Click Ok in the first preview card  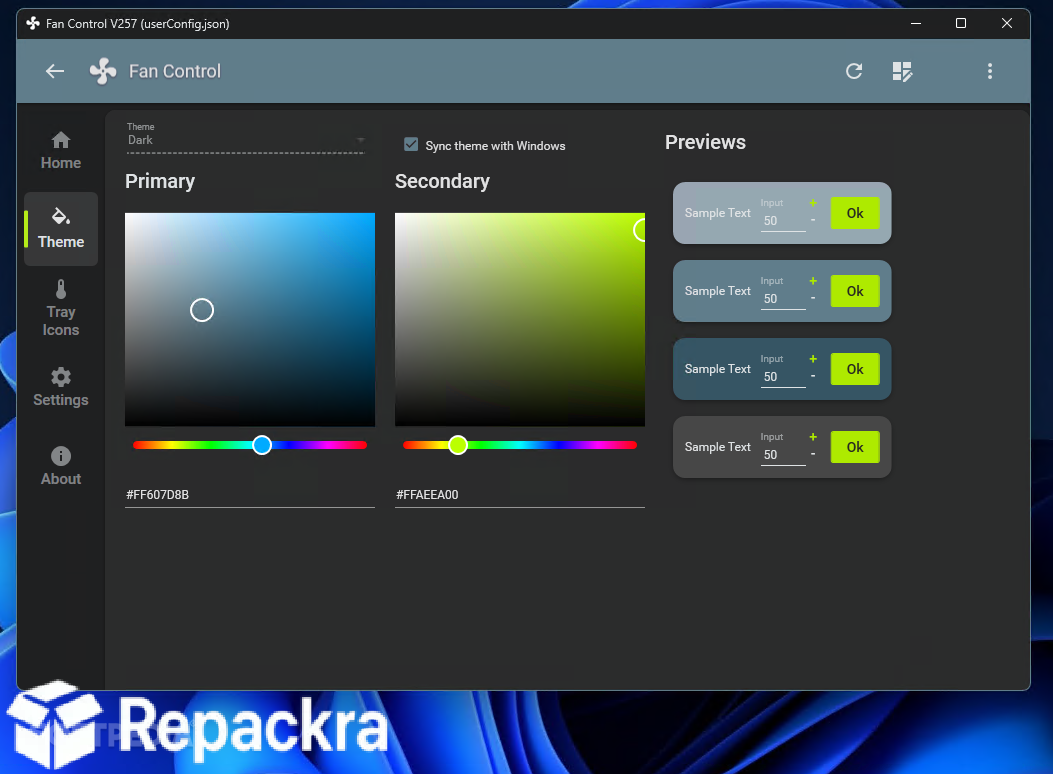pyautogui.click(x=855, y=213)
